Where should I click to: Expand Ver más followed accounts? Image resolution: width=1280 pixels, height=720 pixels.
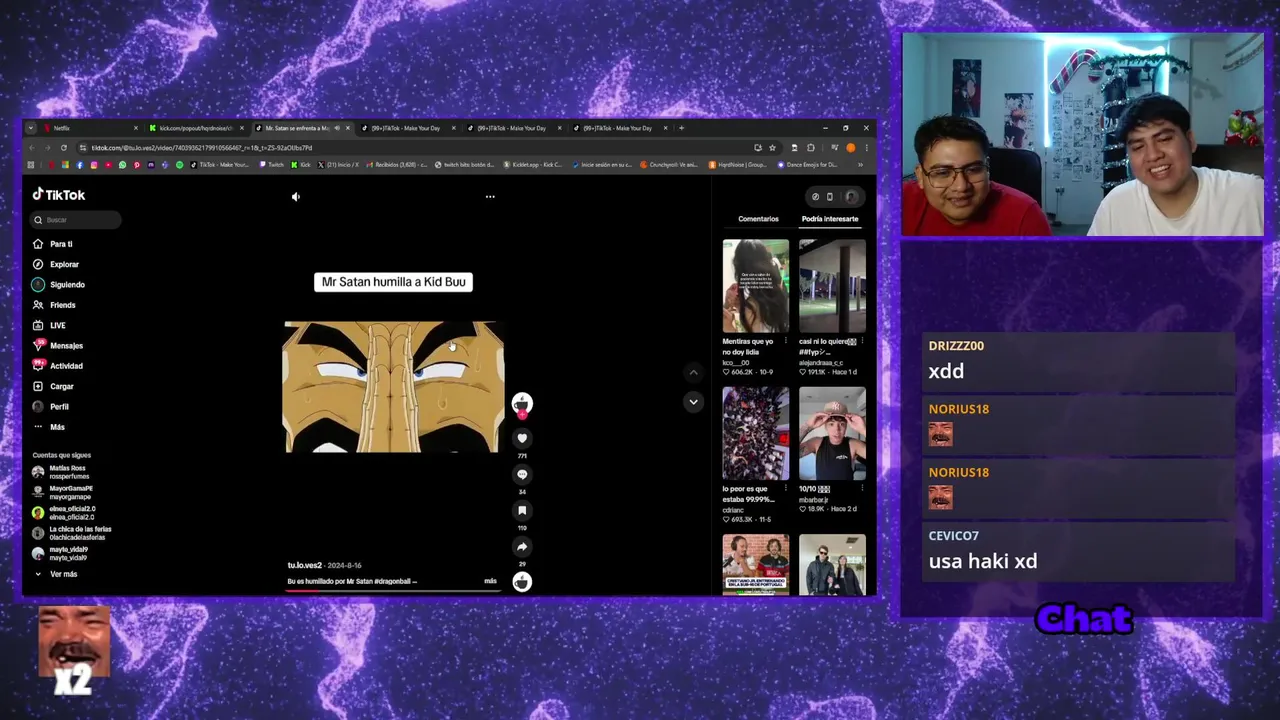click(x=56, y=574)
